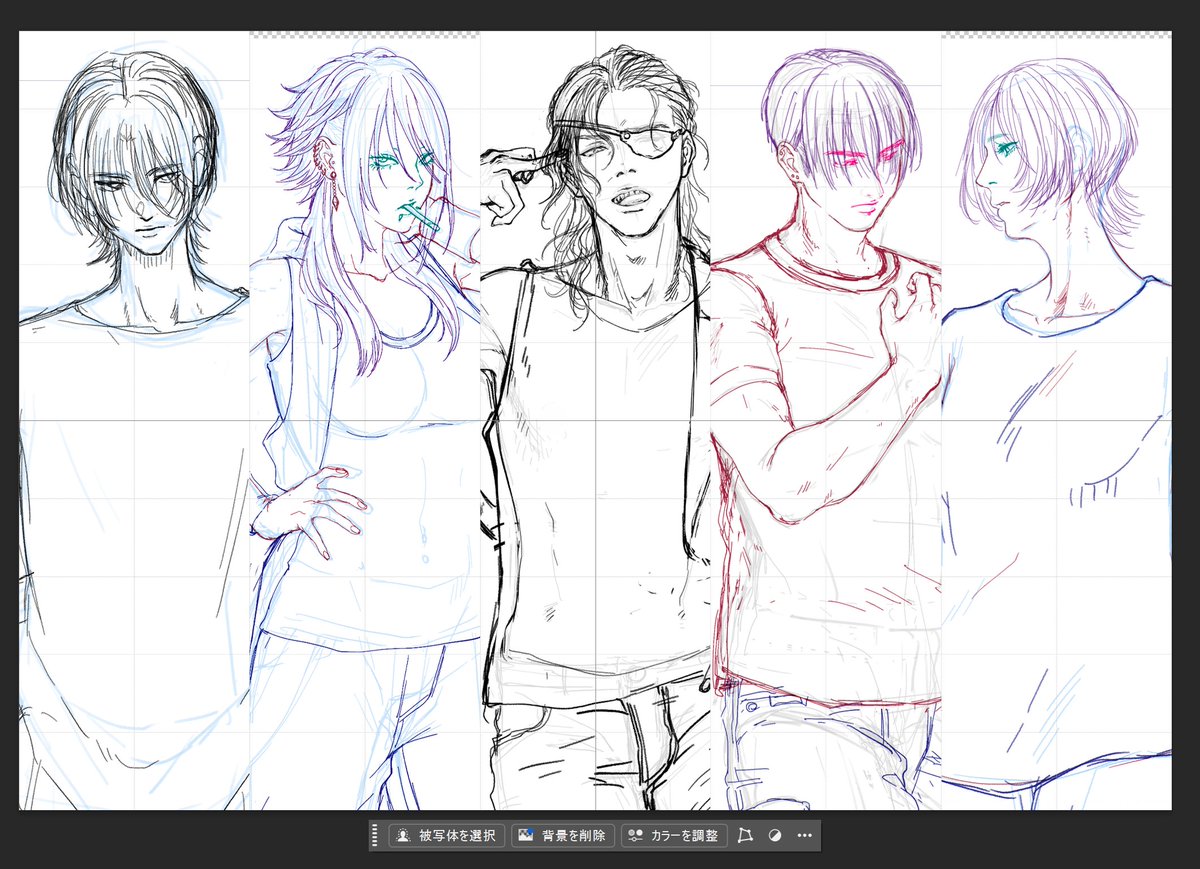Open the three-dots more options menu

point(804,835)
